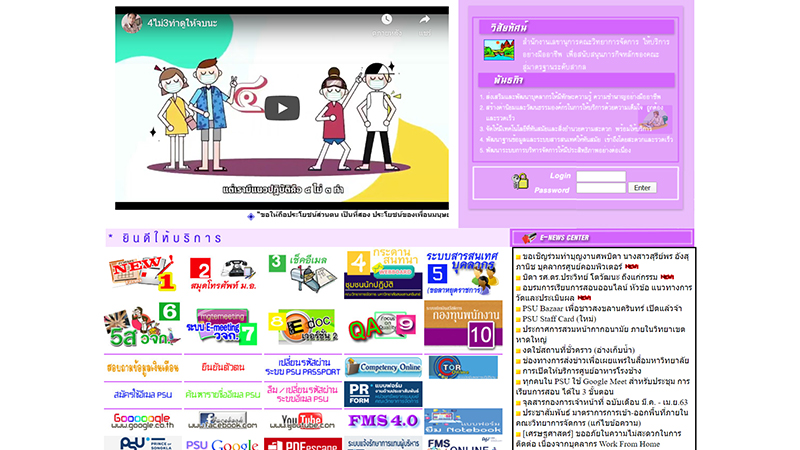The width and height of the screenshot is (800, 450).
Task: Open the Google www.google.co.th logo
Action: click(x=143, y=421)
